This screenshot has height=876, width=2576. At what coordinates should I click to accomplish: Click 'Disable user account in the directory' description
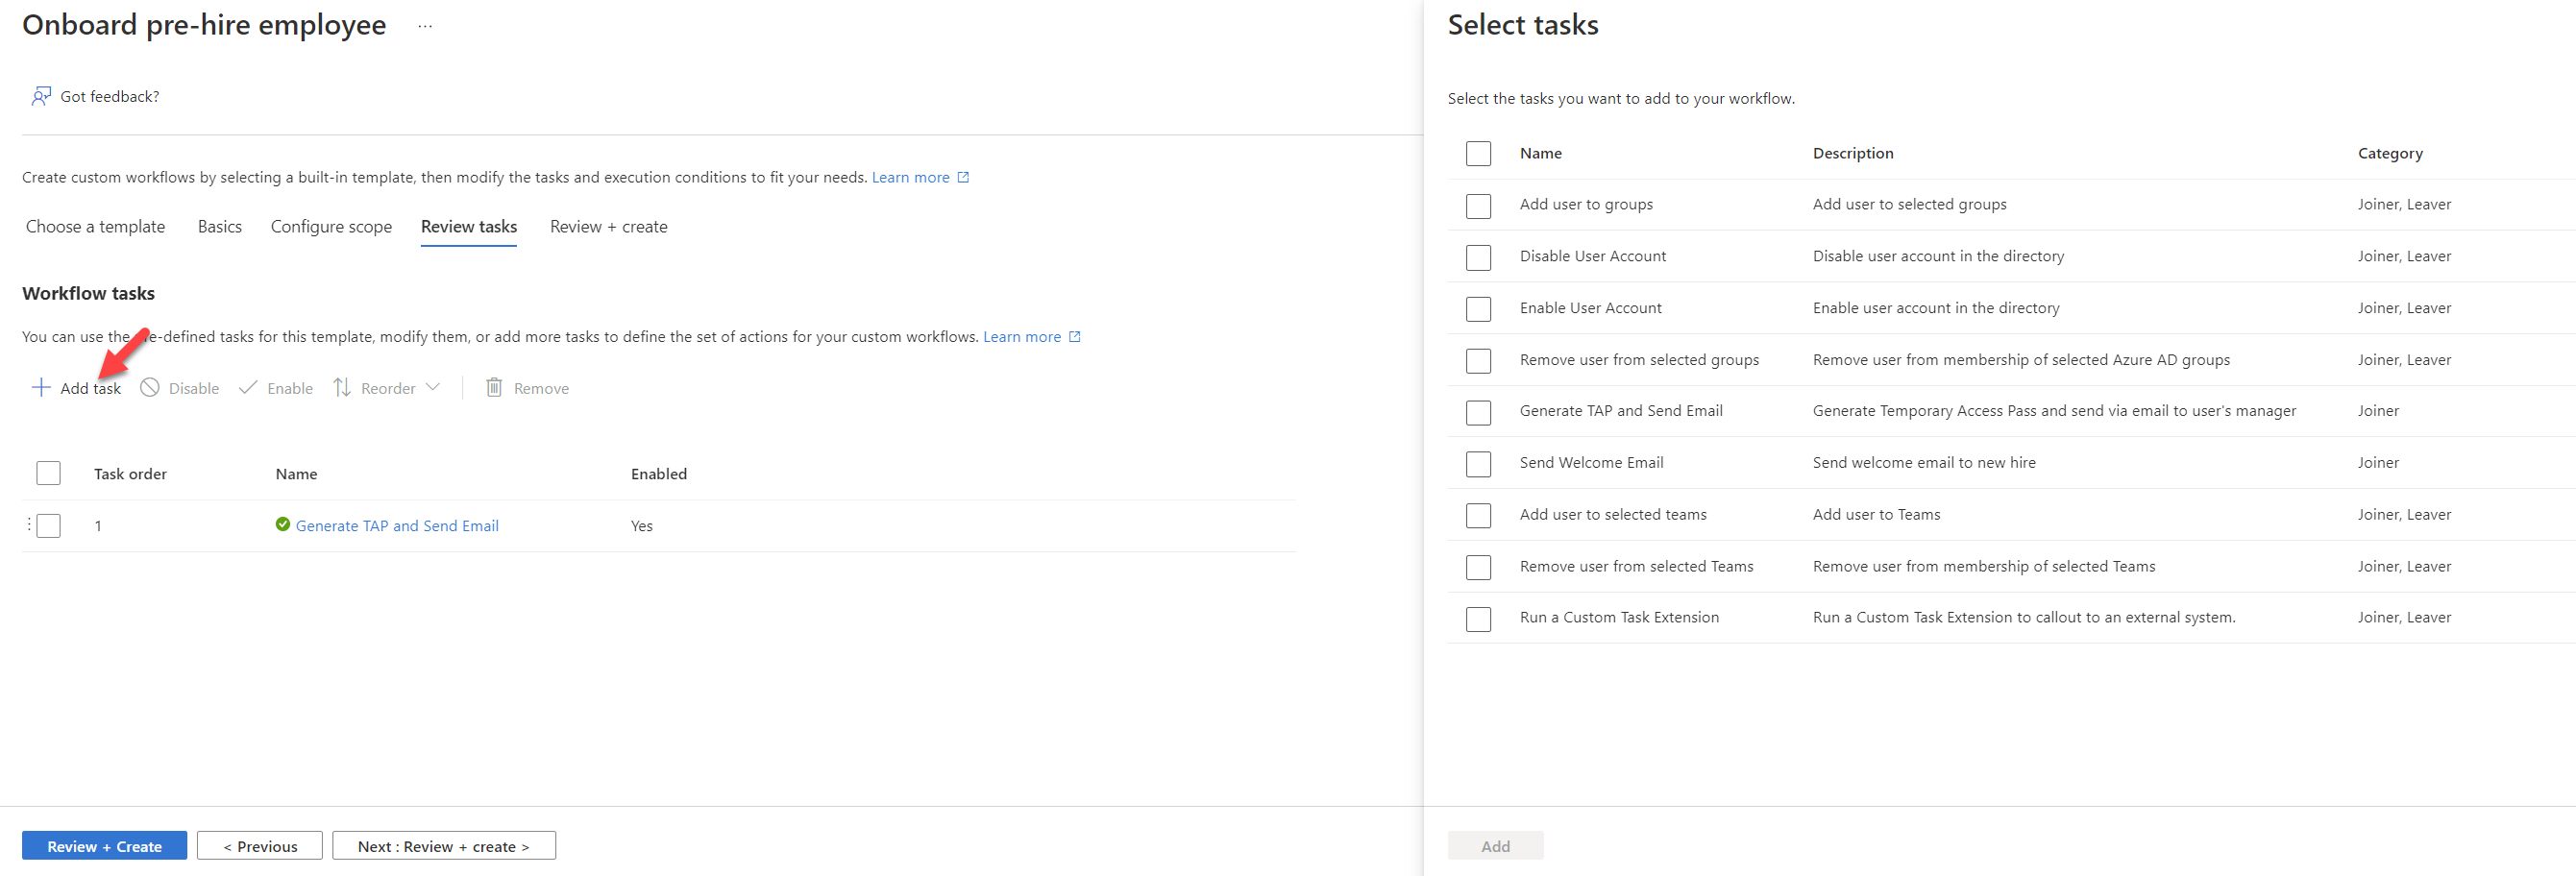pyautogui.click(x=1938, y=256)
